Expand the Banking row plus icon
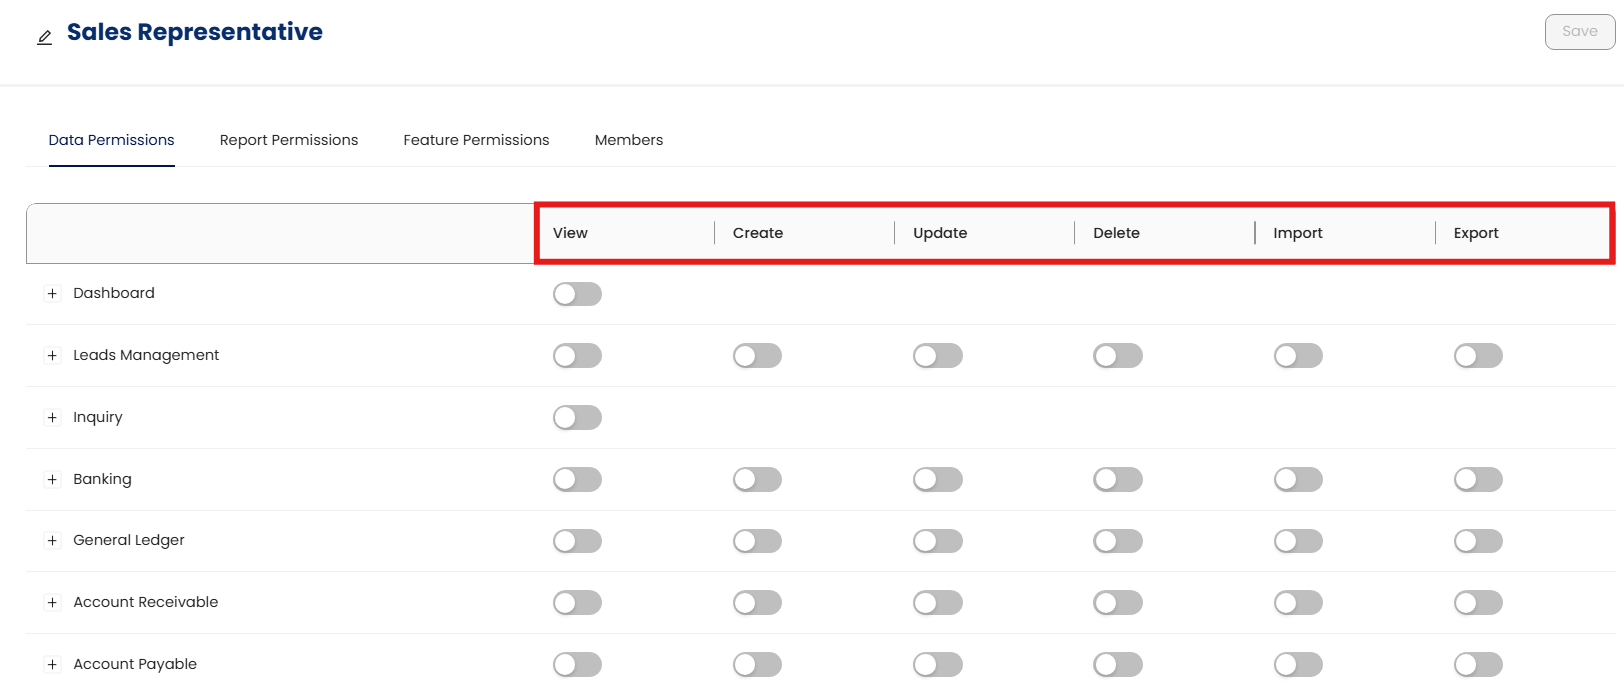The image size is (1624, 691). [x=53, y=480]
